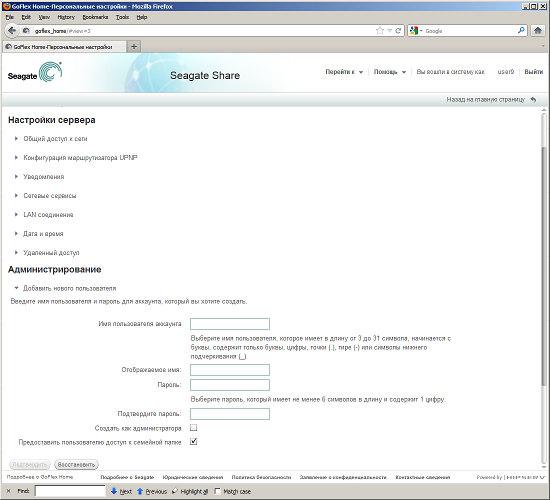Viewport: 550px width, 500px height.
Task: Check Создать как администратора box
Action: 194,428
